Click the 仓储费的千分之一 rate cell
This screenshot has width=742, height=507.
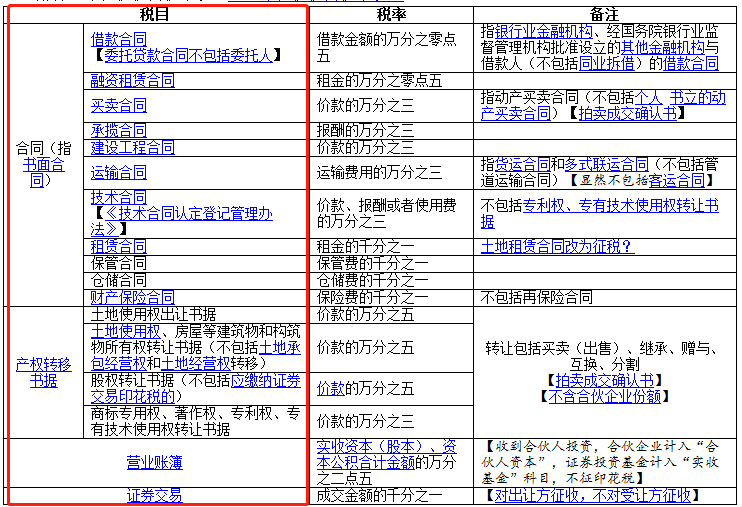tap(366, 280)
